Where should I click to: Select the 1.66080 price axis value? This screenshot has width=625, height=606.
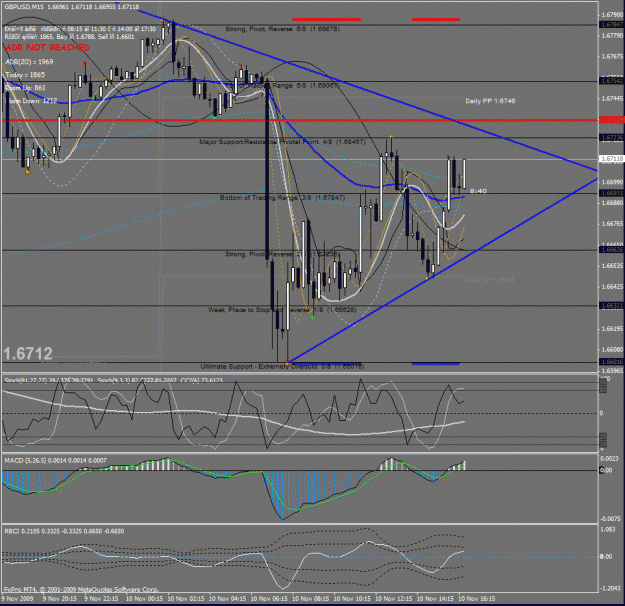pyautogui.click(x=612, y=350)
